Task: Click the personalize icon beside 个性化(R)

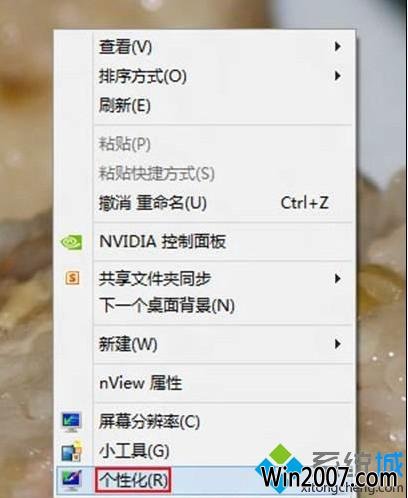Action: tap(71, 480)
